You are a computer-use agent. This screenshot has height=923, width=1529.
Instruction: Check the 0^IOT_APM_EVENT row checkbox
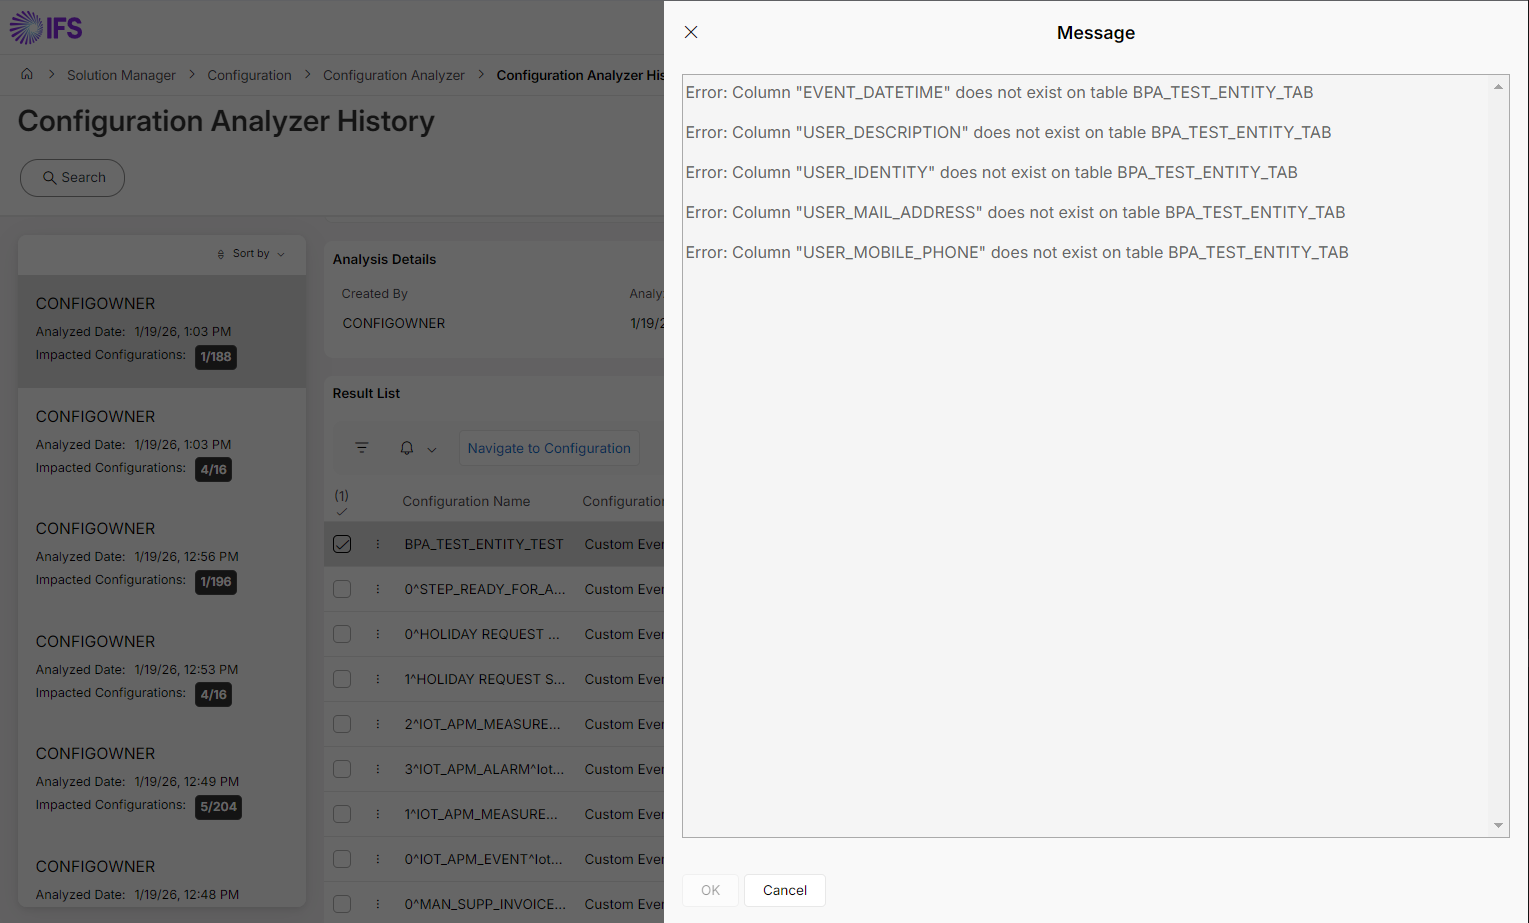342,859
